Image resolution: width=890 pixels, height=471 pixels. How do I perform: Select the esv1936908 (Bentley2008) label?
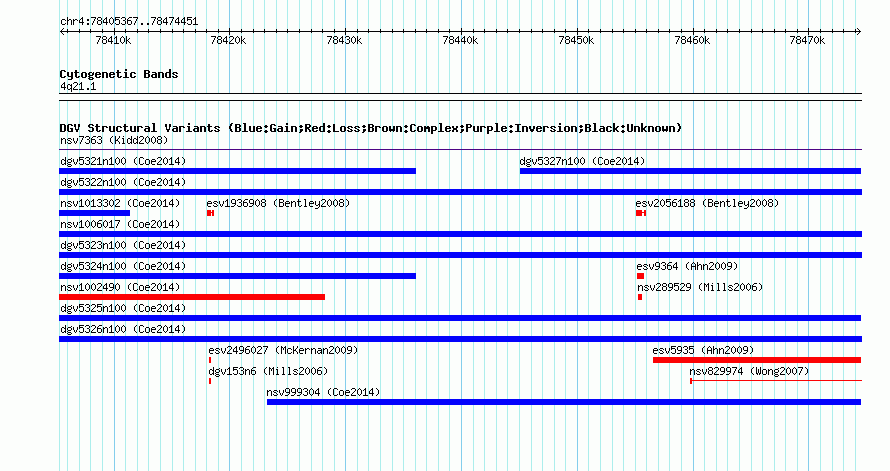tap(278, 203)
